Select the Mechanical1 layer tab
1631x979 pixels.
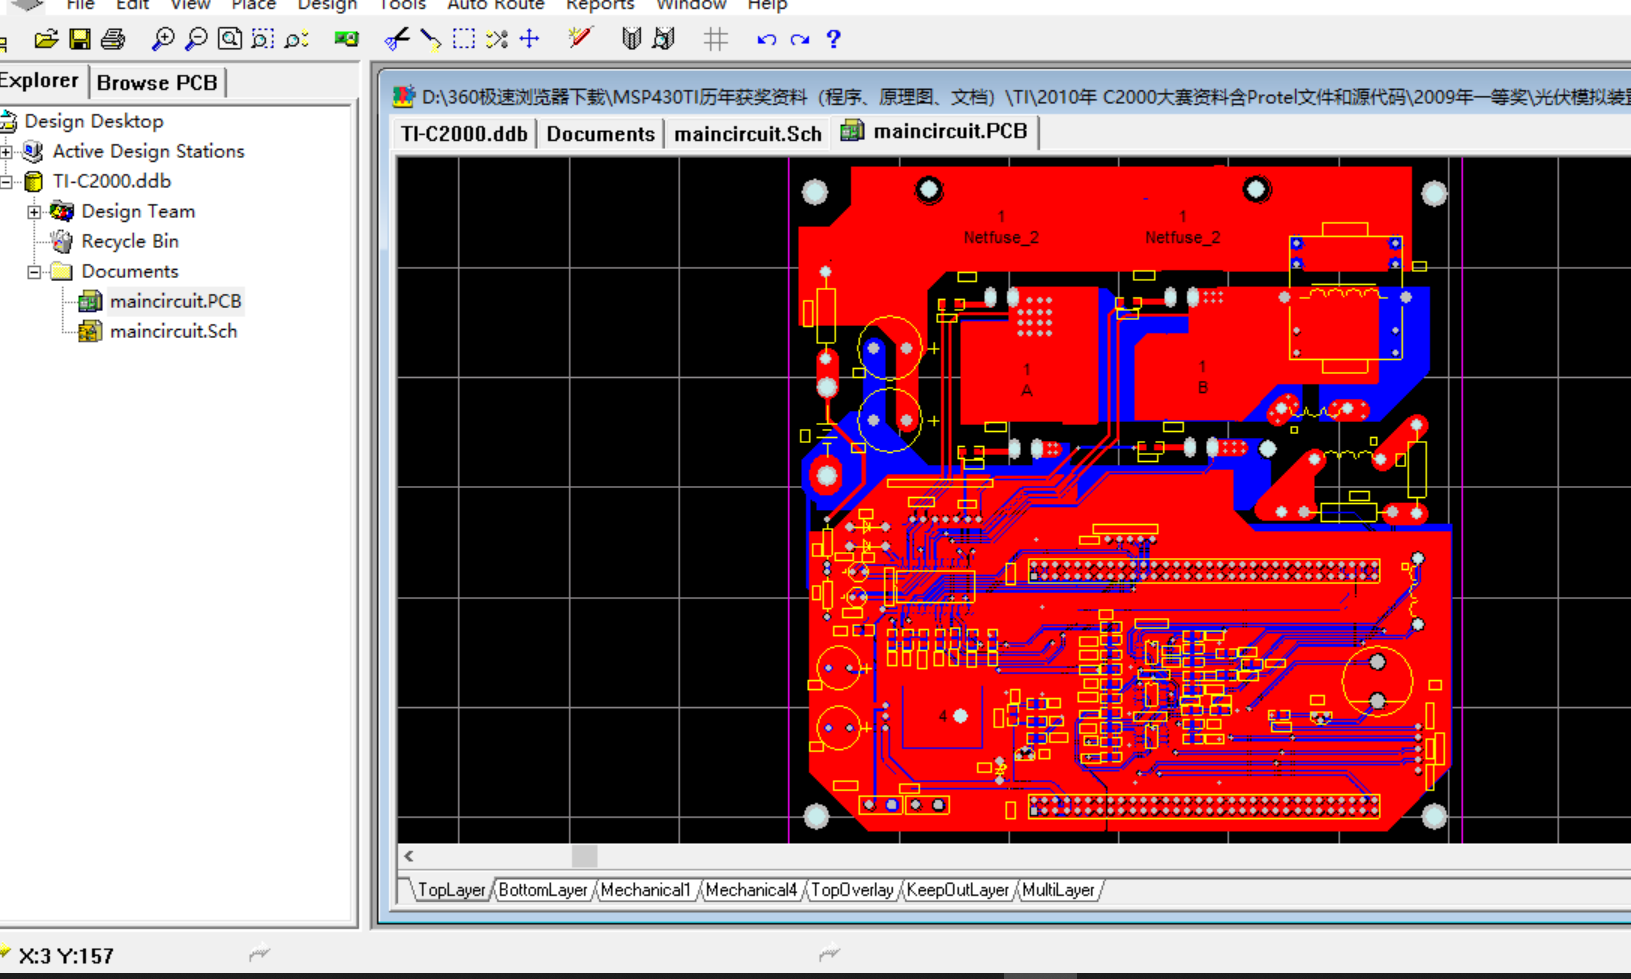click(x=645, y=890)
